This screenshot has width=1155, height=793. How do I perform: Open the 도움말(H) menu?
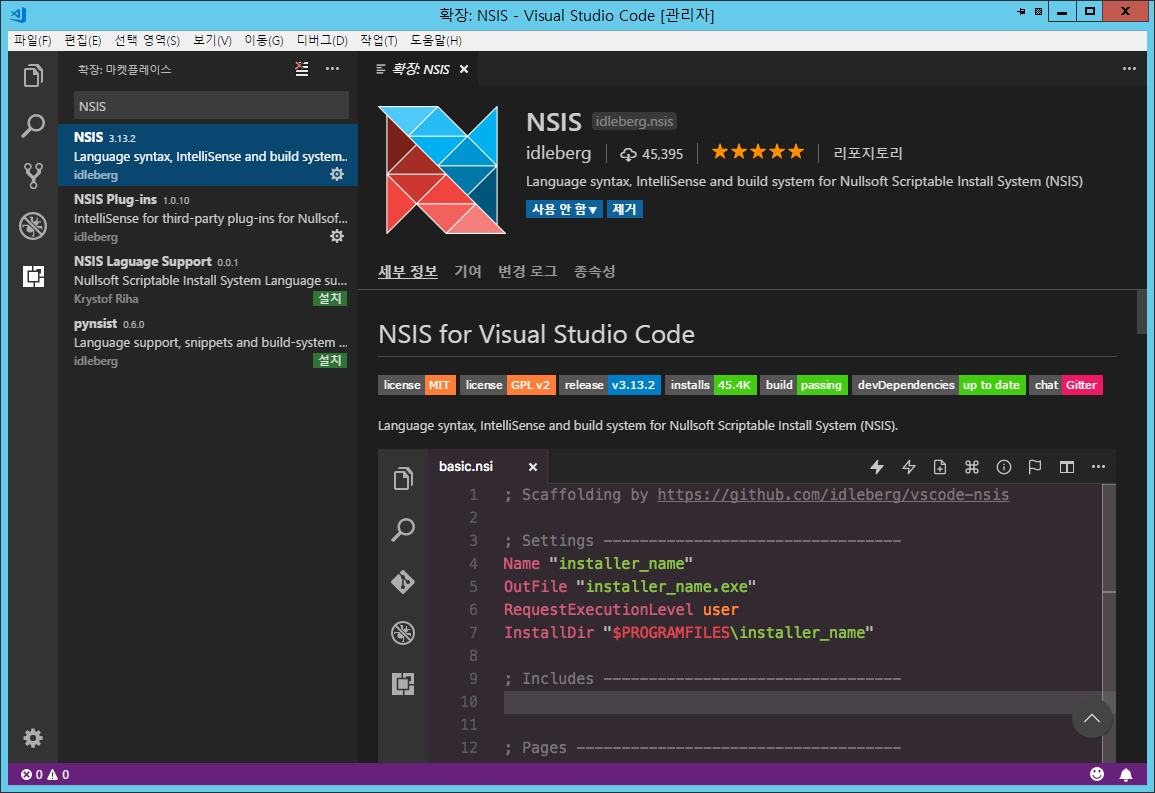(436, 40)
